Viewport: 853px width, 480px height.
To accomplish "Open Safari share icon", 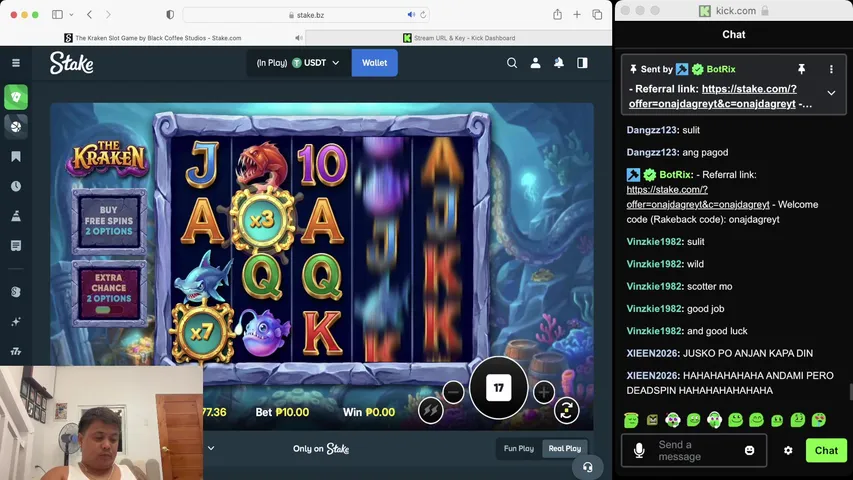I will coord(557,15).
